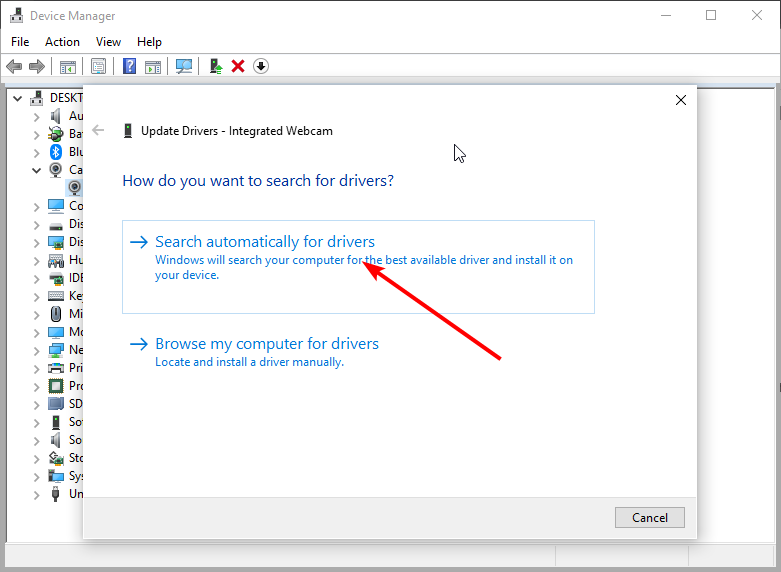Click the Device Manager title bar icon
Screen dimensions: 781x572
[x=16, y=15]
